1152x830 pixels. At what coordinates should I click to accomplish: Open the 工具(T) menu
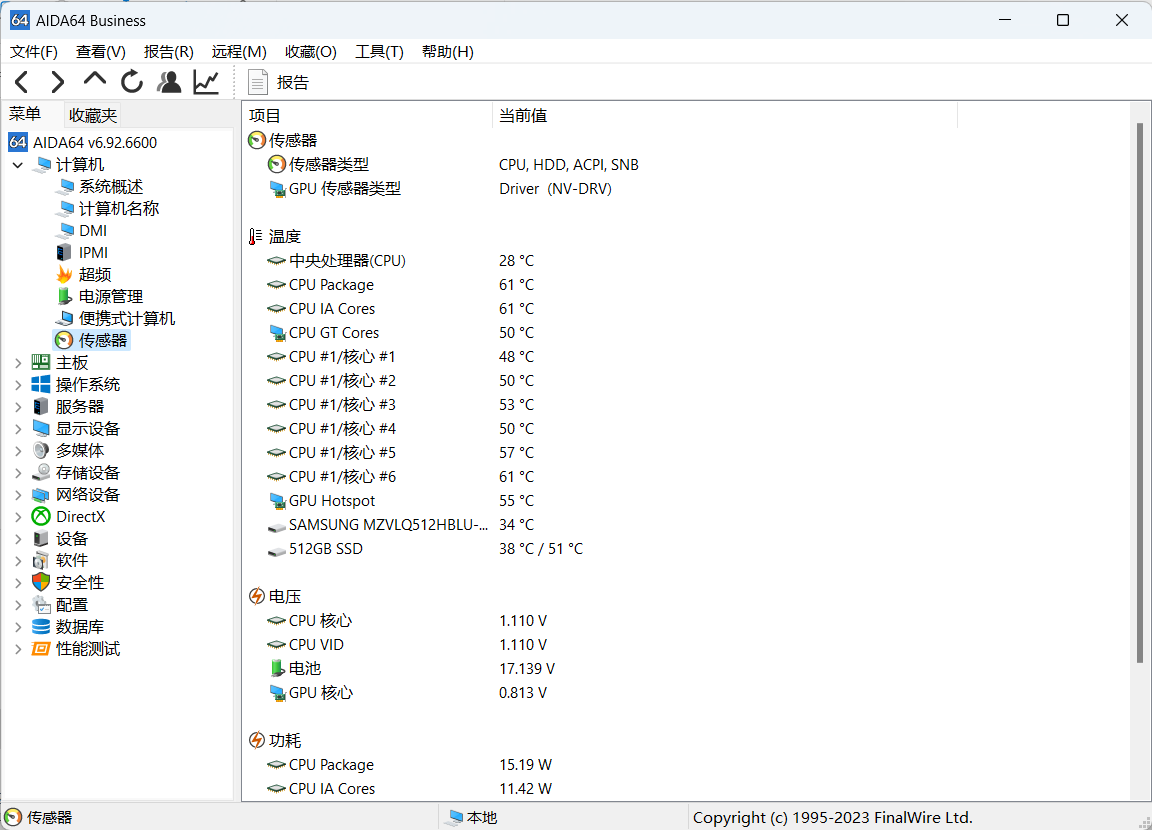click(379, 52)
